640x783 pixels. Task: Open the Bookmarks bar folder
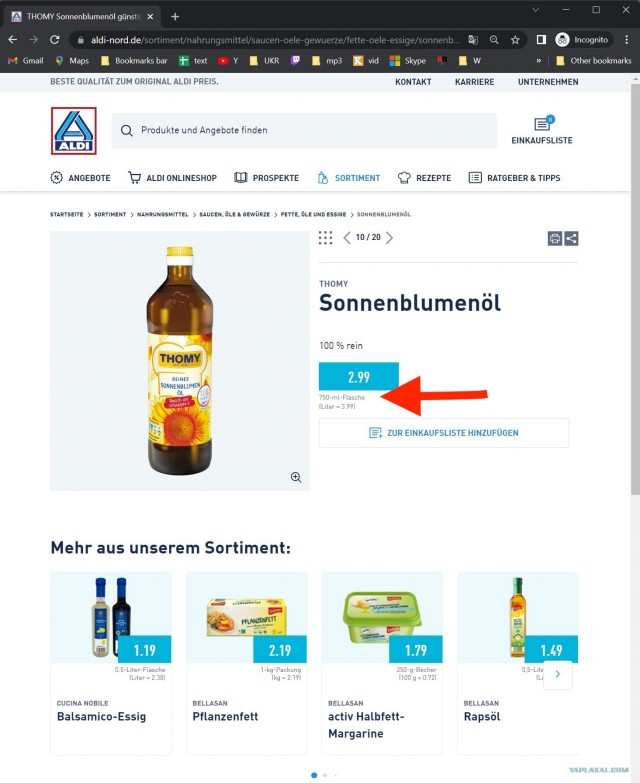(x=134, y=60)
